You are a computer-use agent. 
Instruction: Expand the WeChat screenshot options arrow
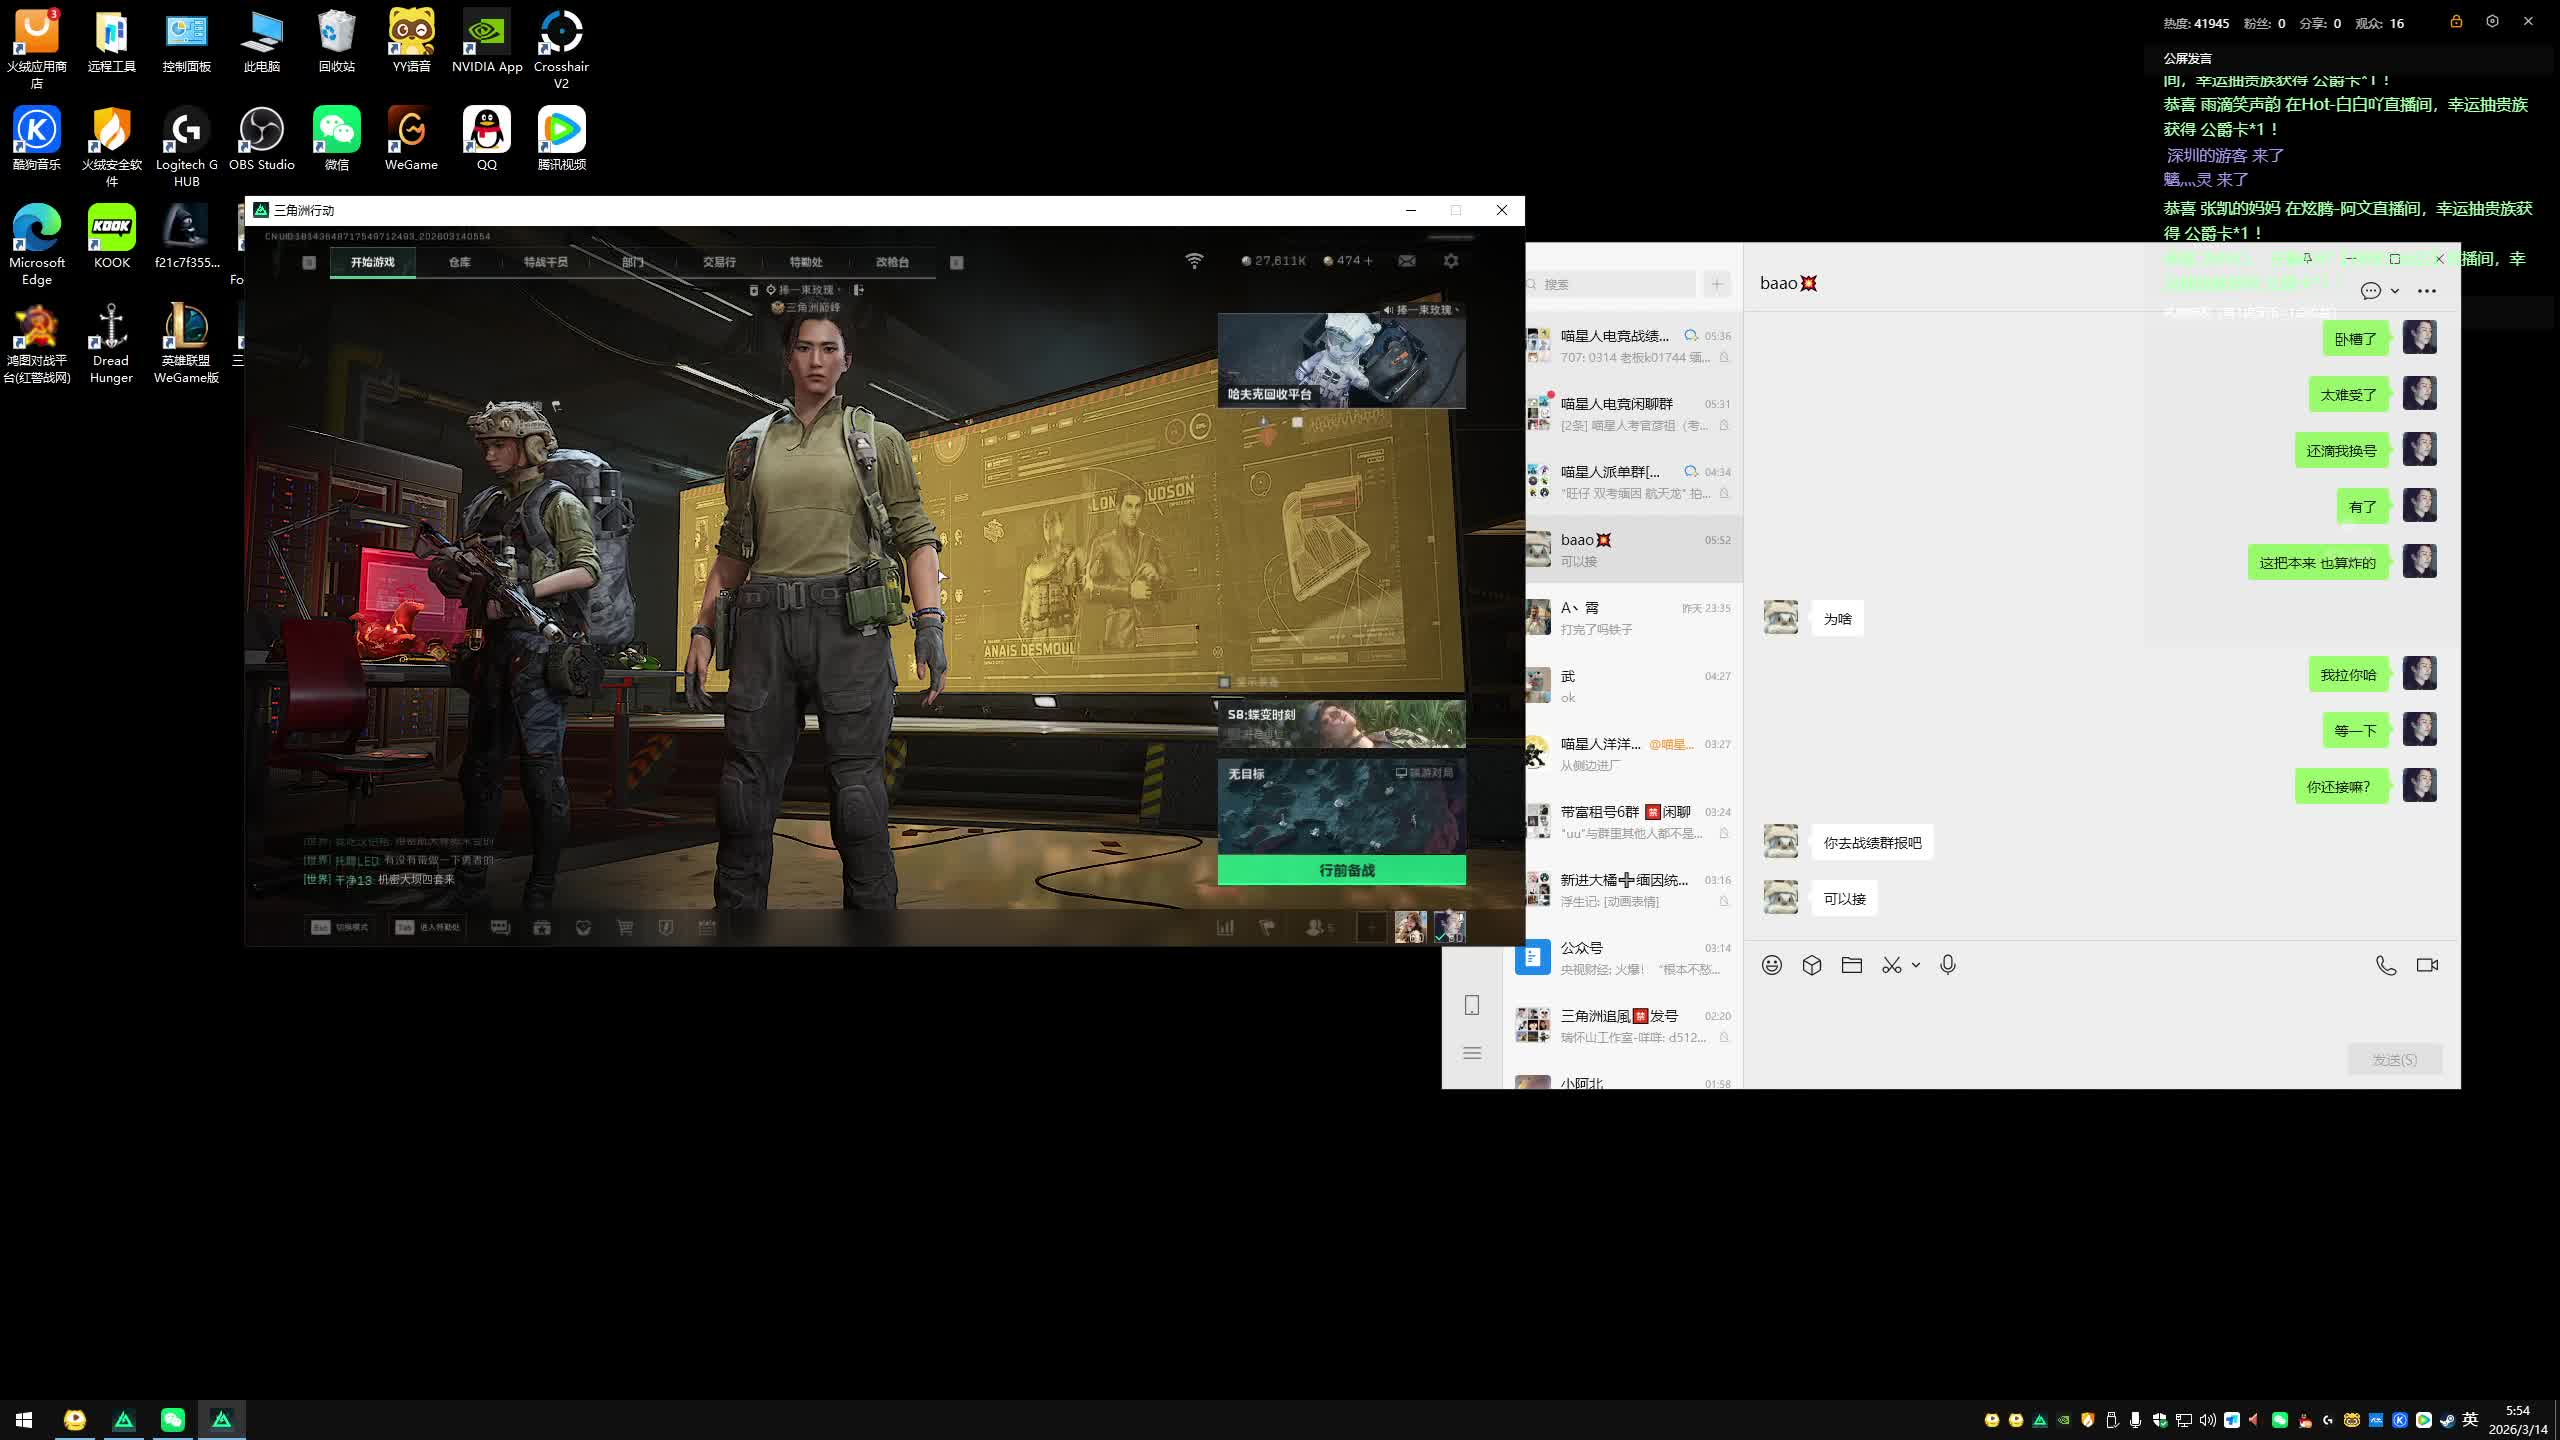point(1916,965)
